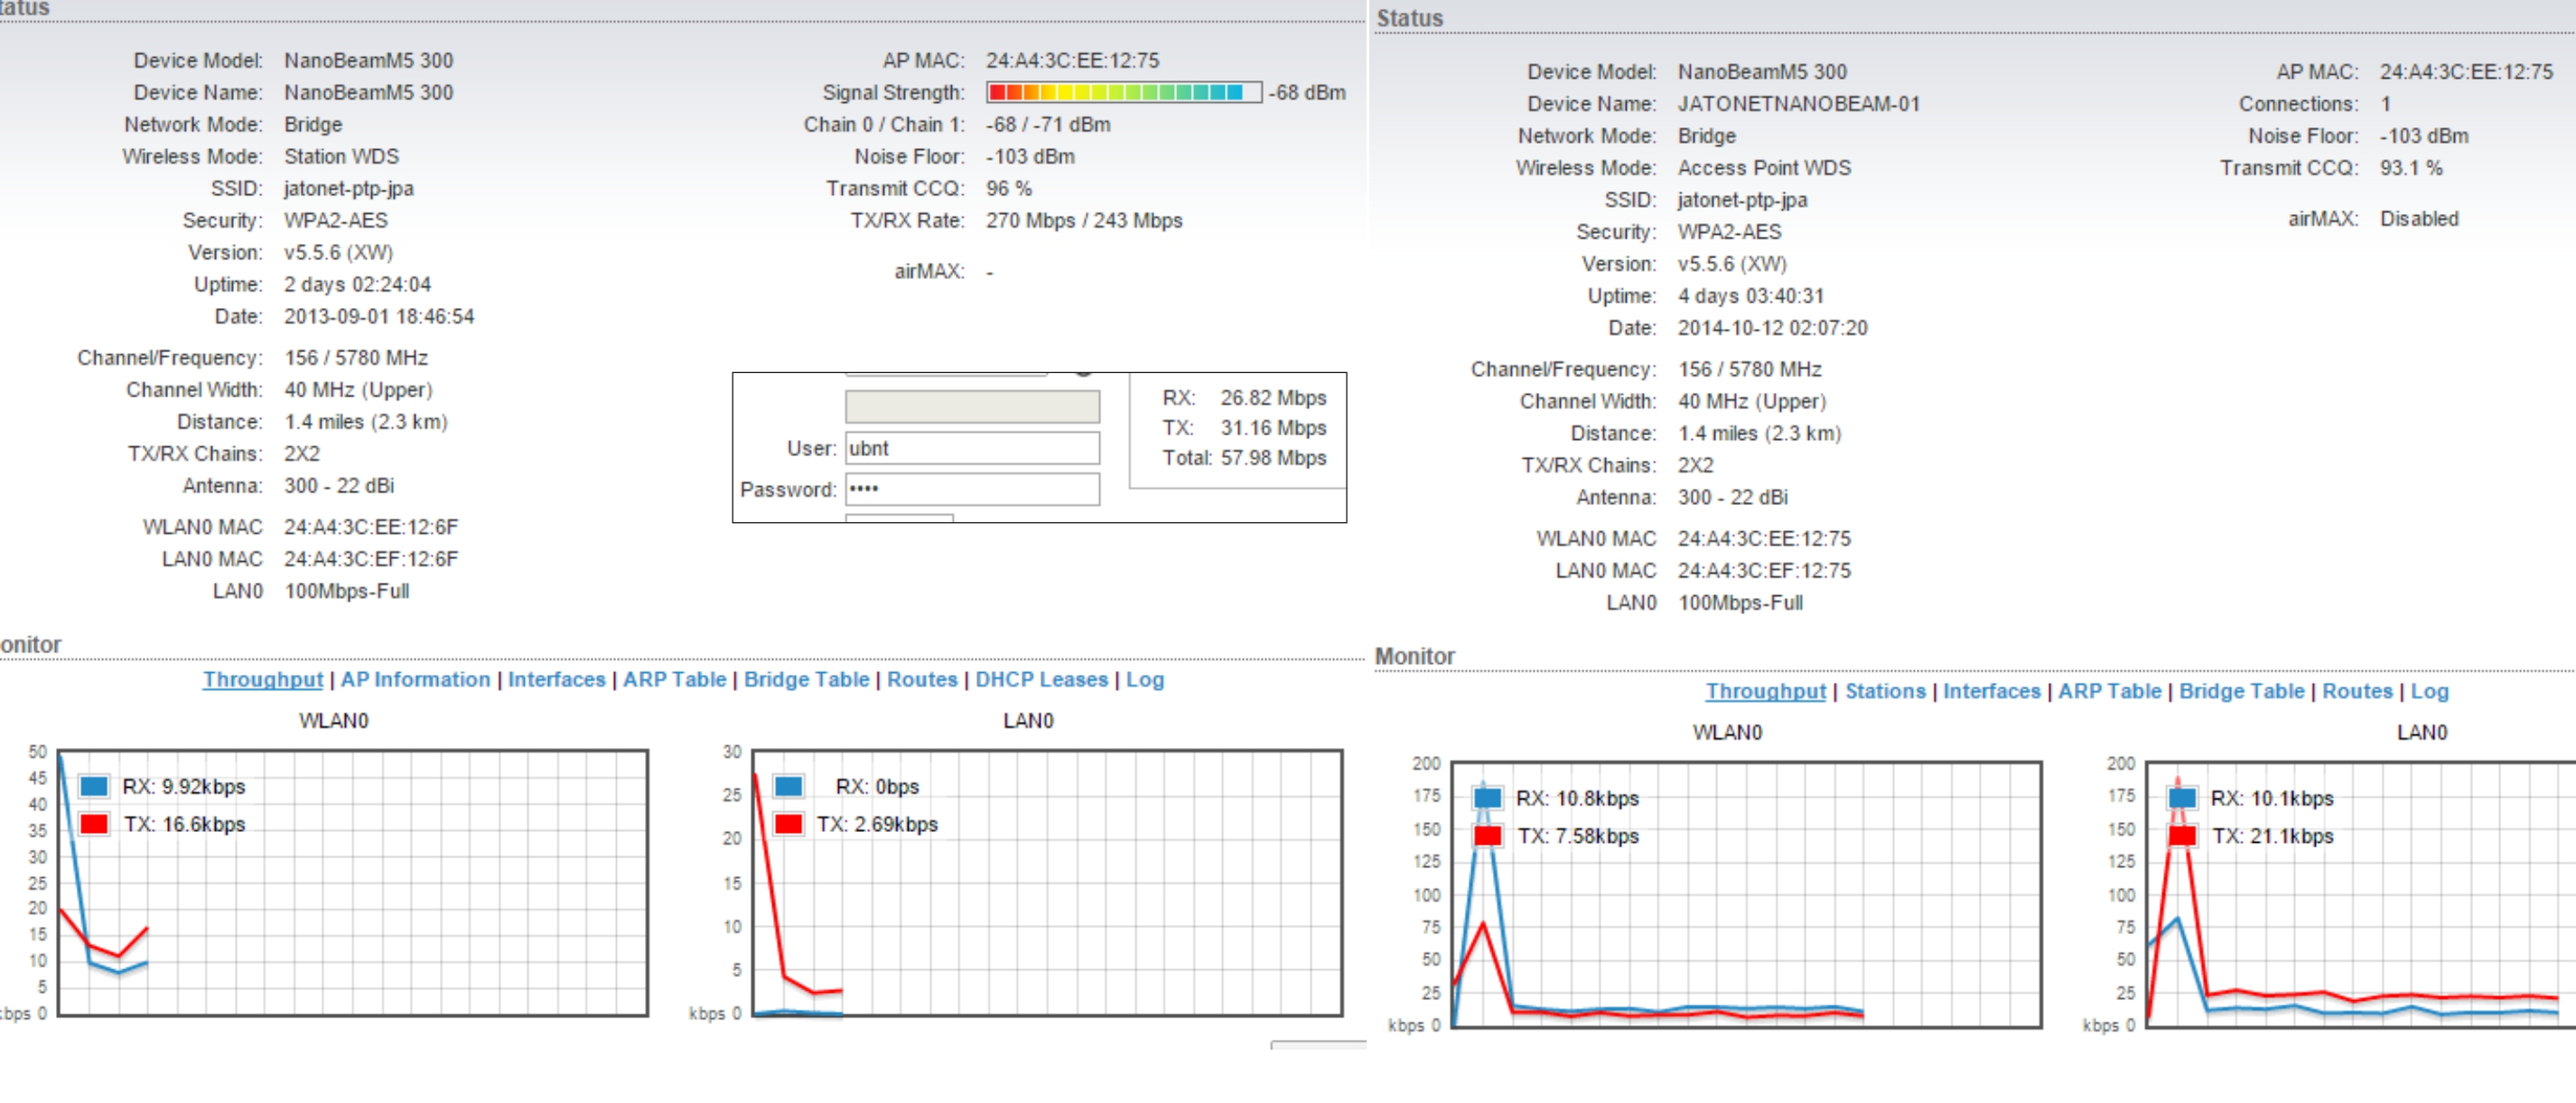The height and width of the screenshot is (1103, 2576).
Task: Open the left panel Bridge Table link
Action: pyautogui.click(x=806, y=680)
